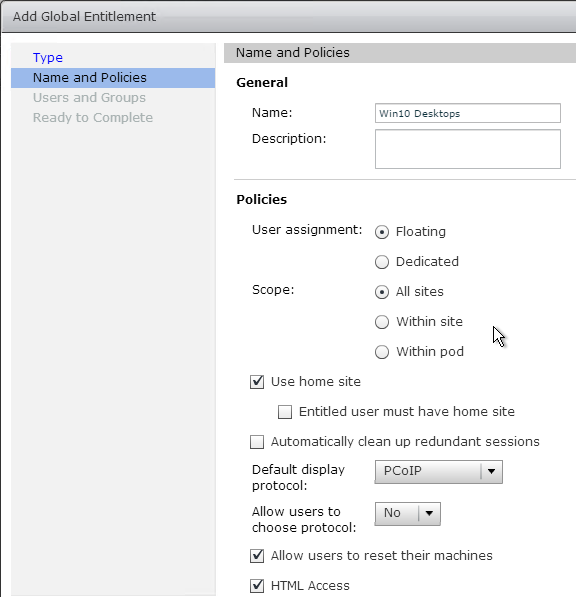Choose Within site scope option

pyautogui.click(x=382, y=322)
